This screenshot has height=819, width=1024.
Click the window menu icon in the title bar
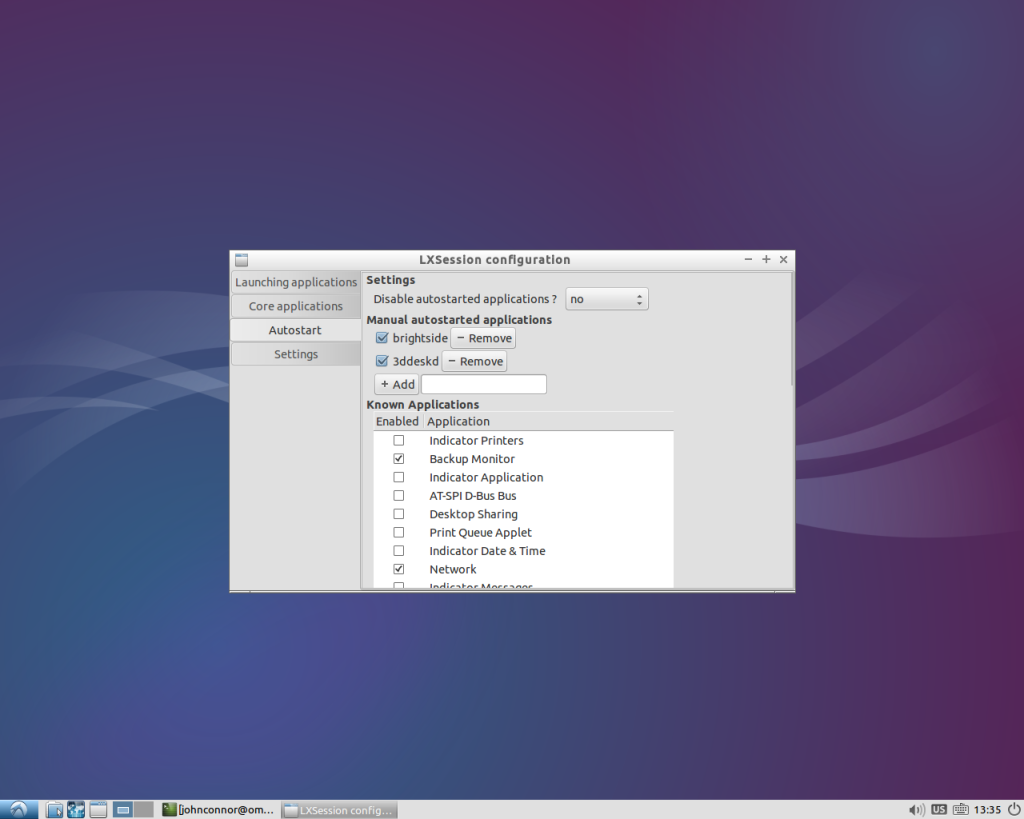pos(241,260)
